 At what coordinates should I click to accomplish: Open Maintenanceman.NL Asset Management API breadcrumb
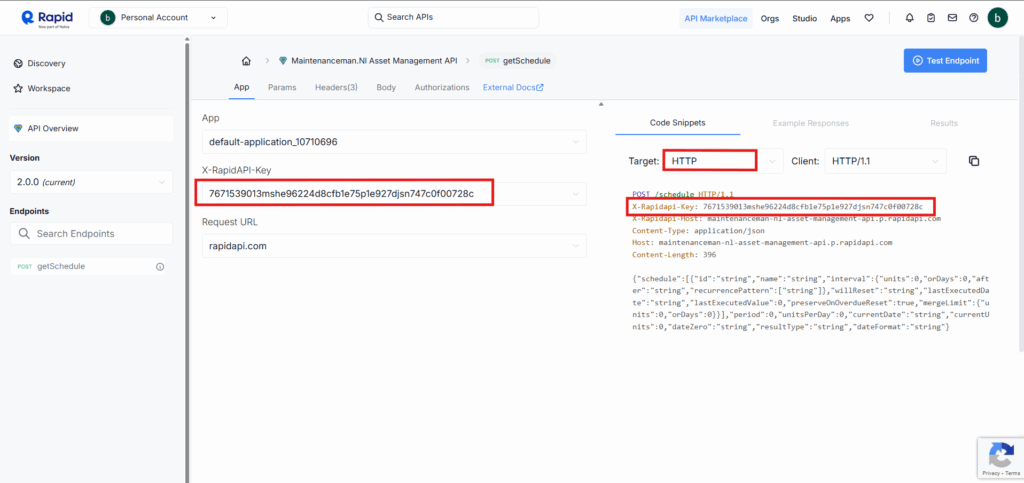pyautogui.click(x=368, y=61)
